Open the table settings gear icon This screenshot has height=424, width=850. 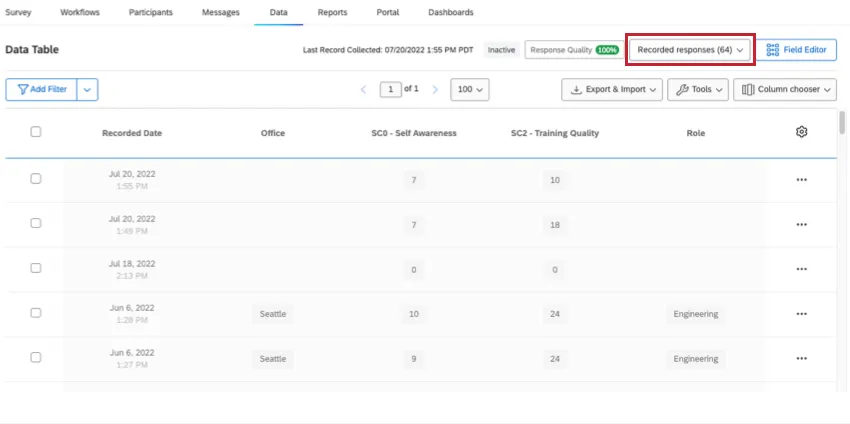coord(801,132)
